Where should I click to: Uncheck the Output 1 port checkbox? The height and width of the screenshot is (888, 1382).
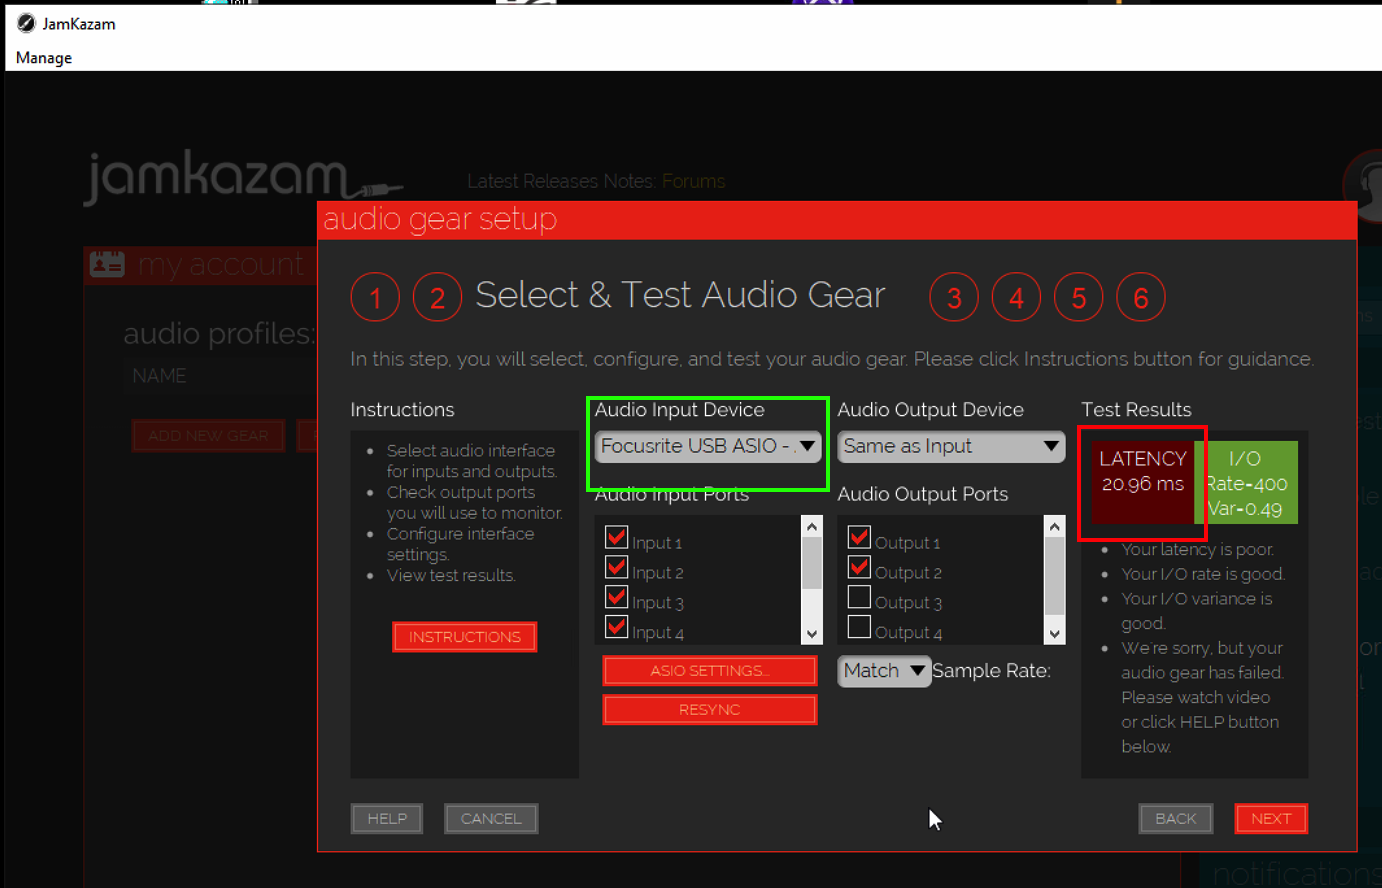point(859,537)
